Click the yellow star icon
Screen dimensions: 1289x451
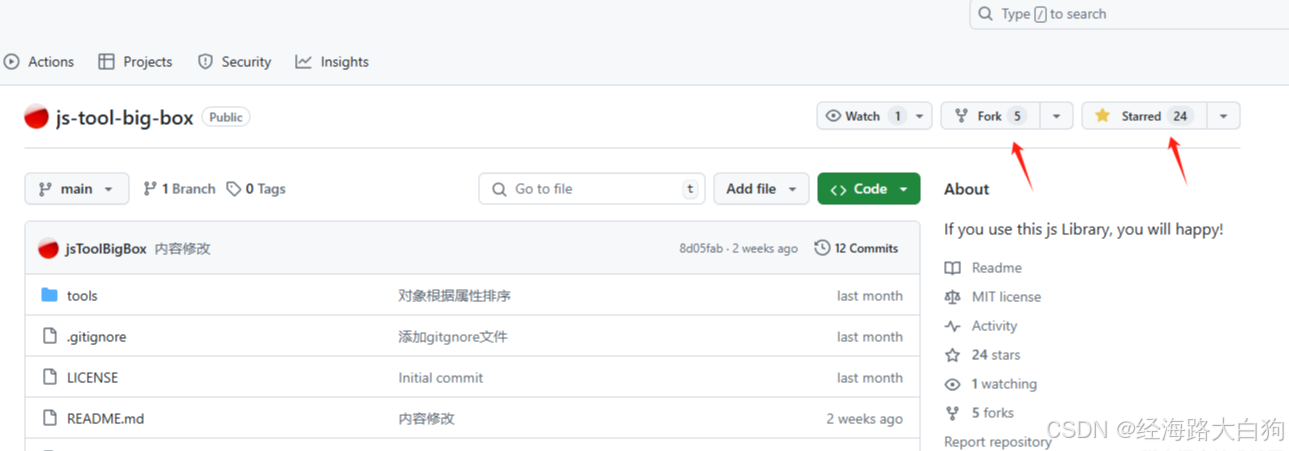[1102, 116]
